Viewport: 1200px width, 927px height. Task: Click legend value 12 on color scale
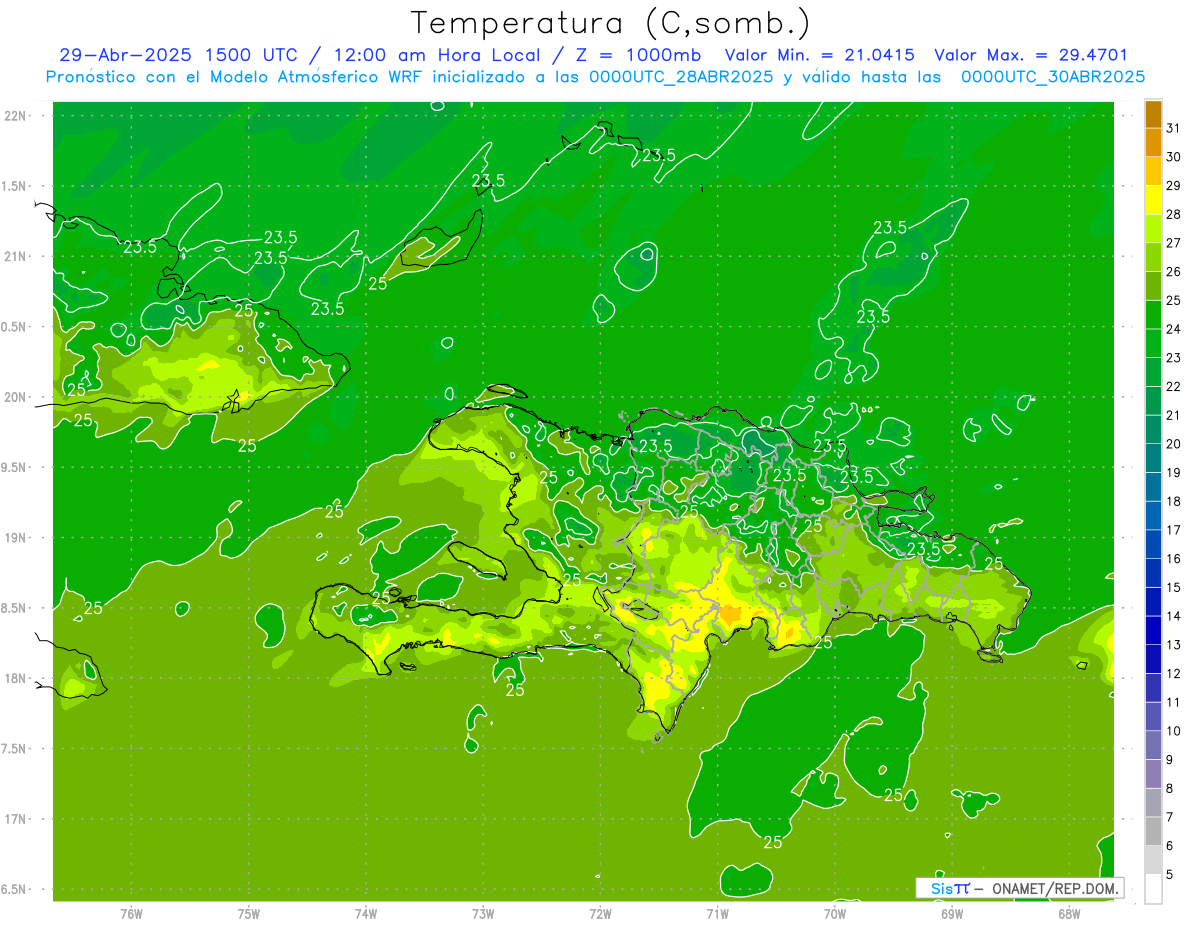point(1173,673)
